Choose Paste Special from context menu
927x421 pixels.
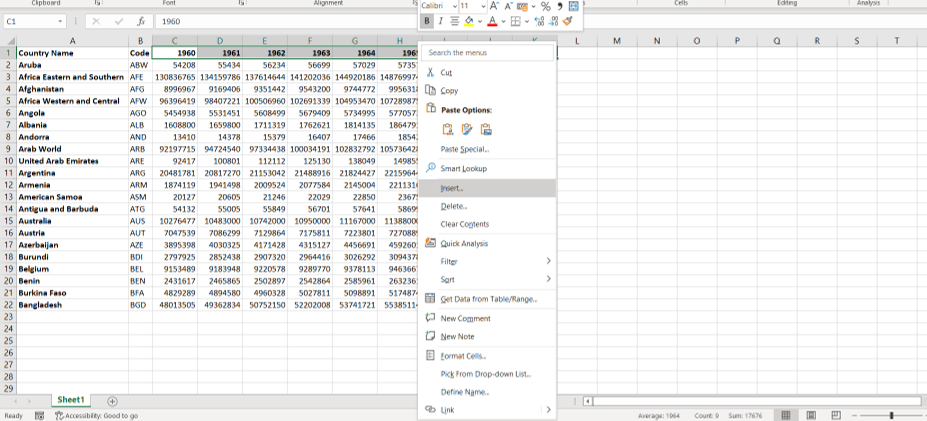pyautogui.click(x=488, y=149)
